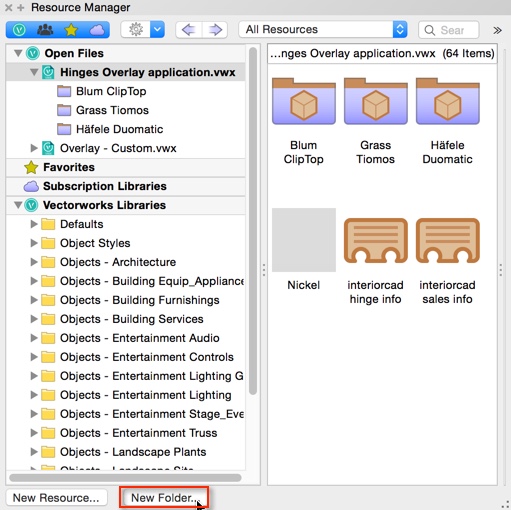Select Objects - Building Equip_Appliance row
Image resolution: width=511 pixels, height=510 pixels.
coord(125,281)
